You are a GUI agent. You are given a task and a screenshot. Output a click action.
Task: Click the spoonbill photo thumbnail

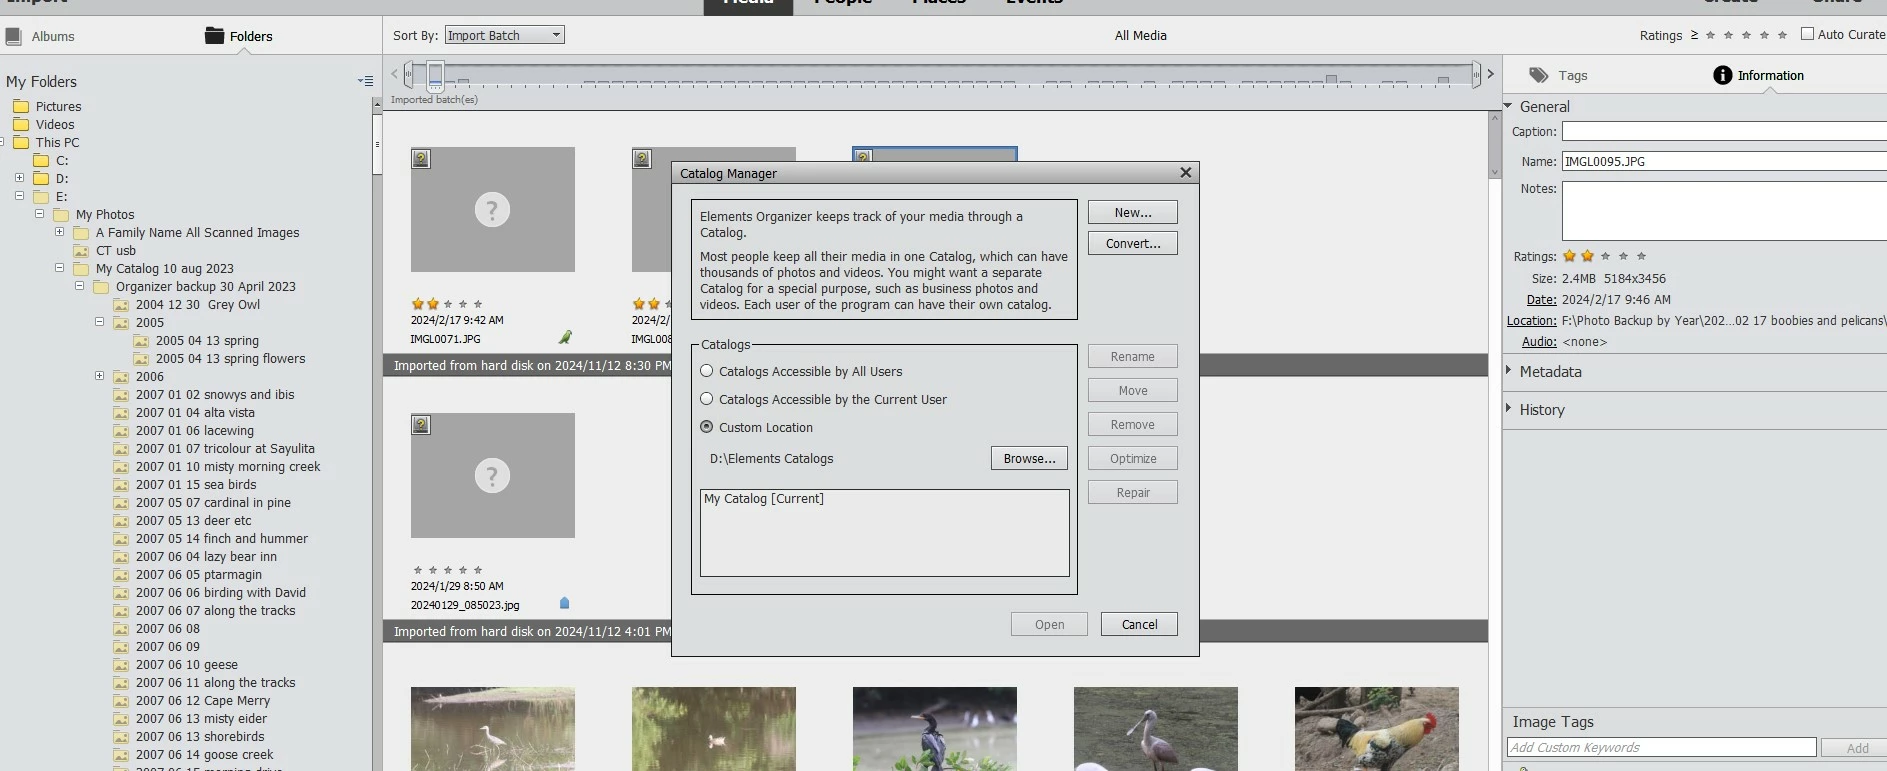[1155, 728]
